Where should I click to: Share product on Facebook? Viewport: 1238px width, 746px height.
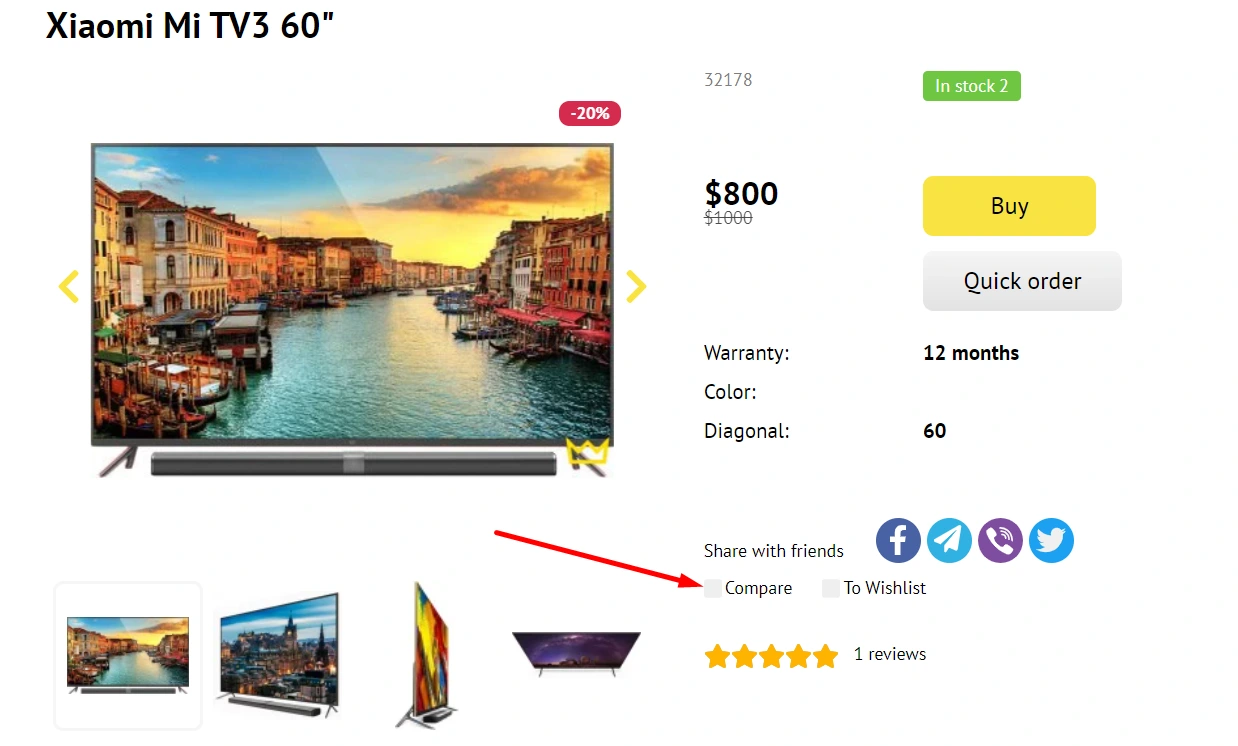click(898, 541)
